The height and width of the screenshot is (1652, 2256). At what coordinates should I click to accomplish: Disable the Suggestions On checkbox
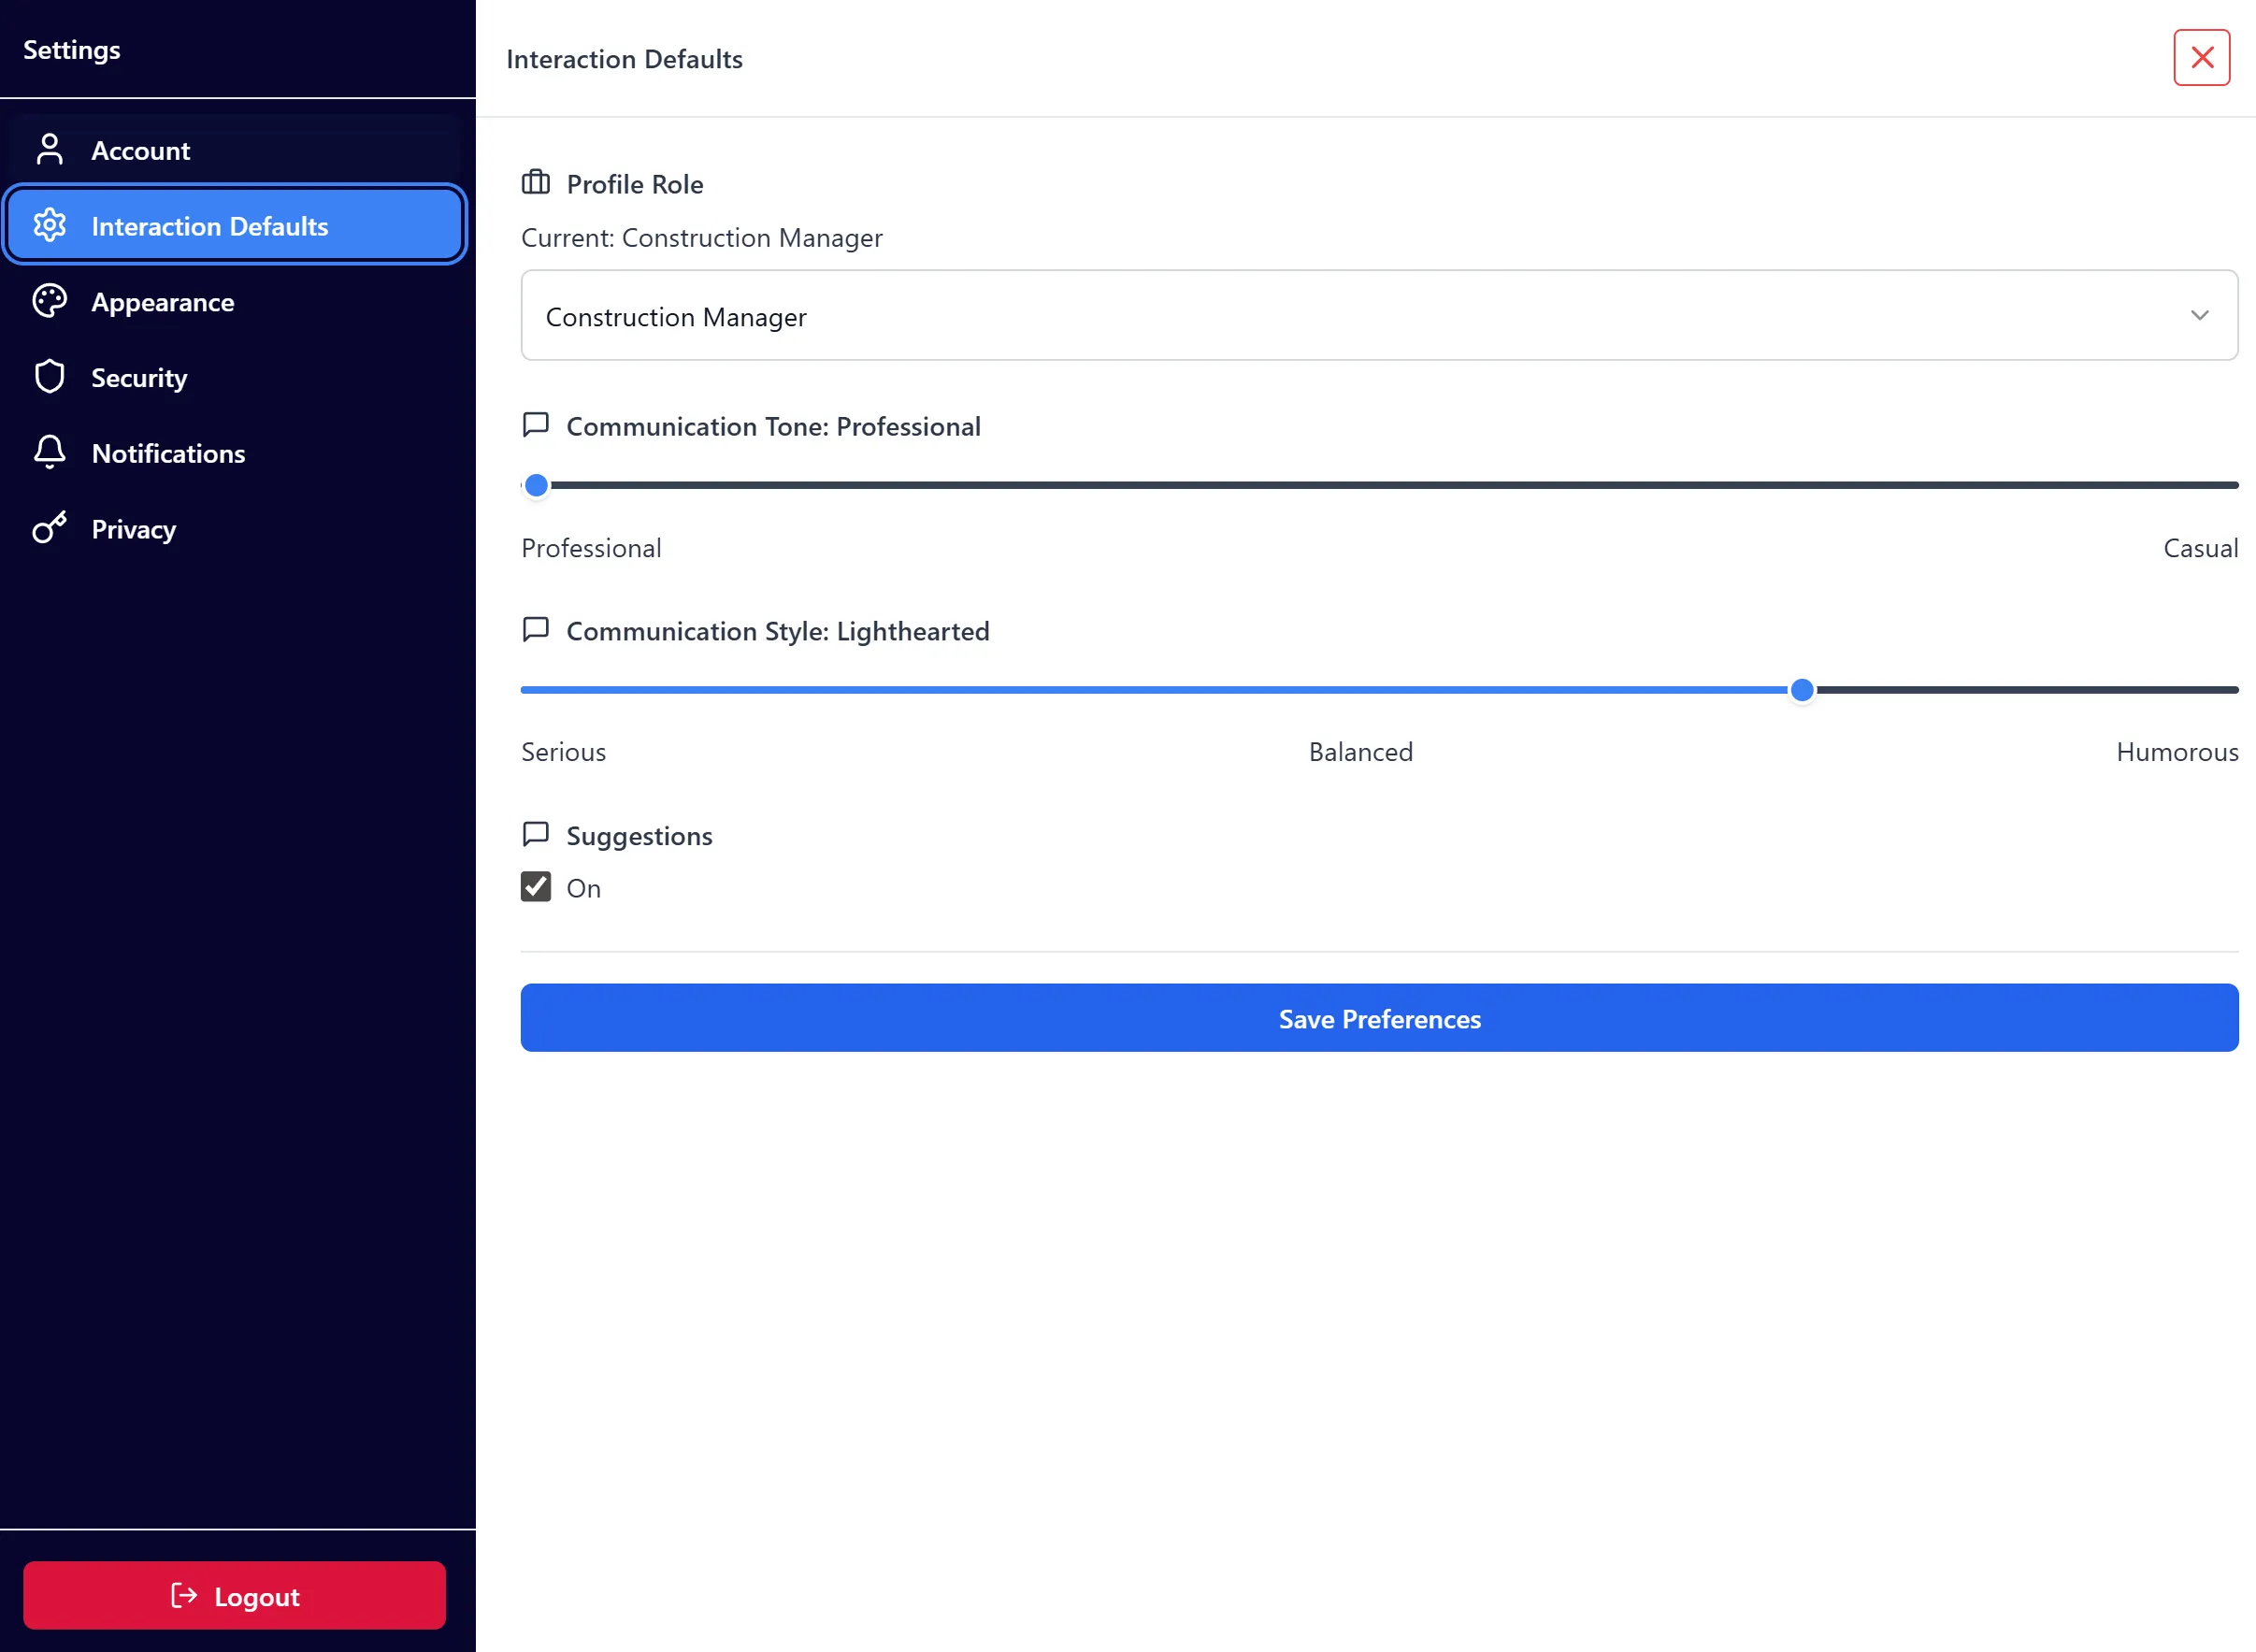536,886
